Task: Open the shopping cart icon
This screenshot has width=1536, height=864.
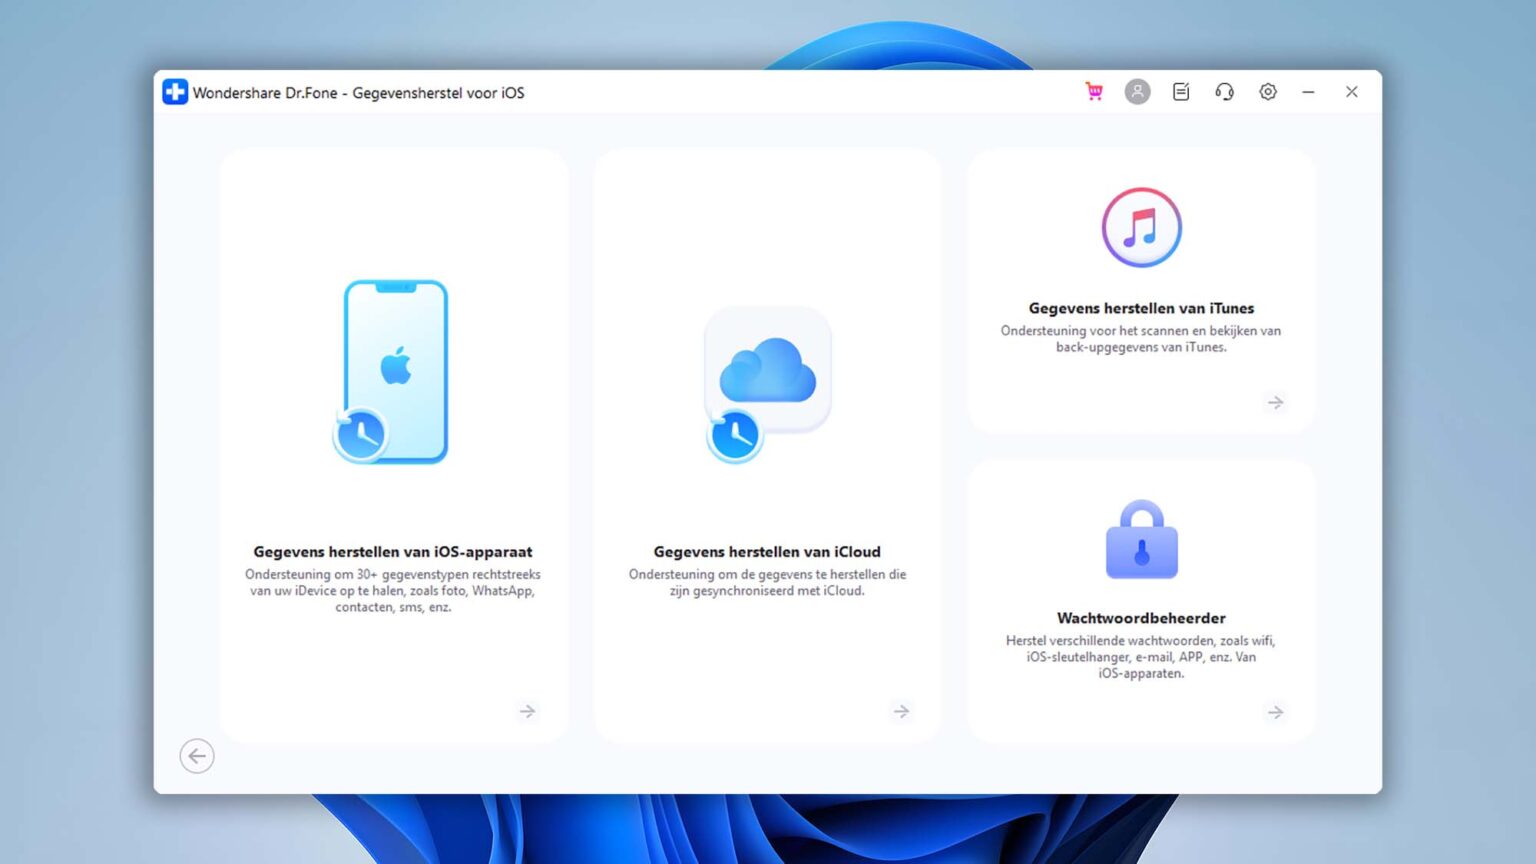Action: pyautogui.click(x=1094, y=92)
